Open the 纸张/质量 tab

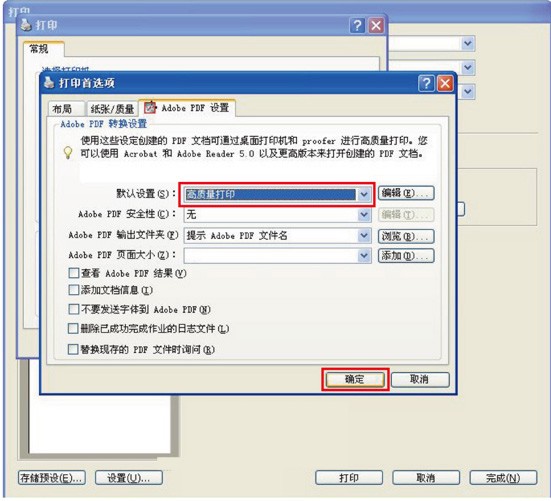point(112,109)
